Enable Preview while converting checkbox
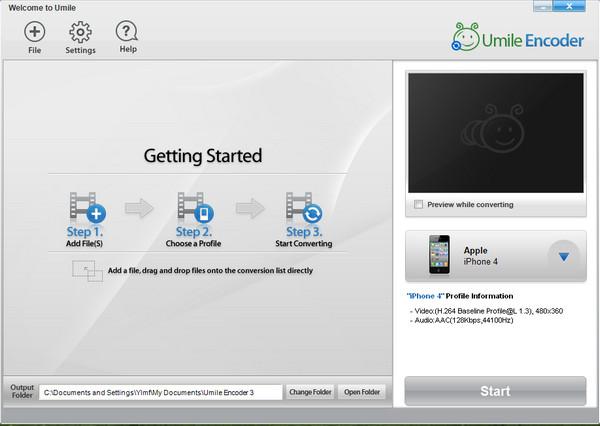The height and width of the screenshot is (426, 600). tap(418, 204)
